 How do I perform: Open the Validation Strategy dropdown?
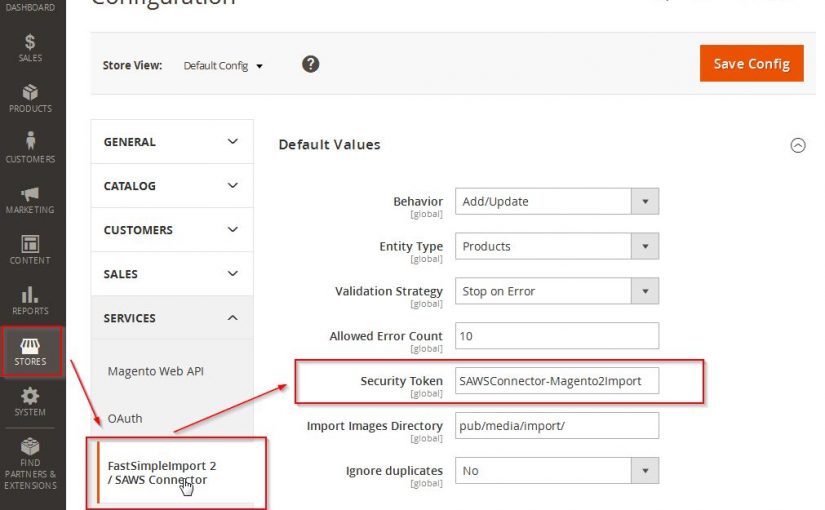[556, 291]
